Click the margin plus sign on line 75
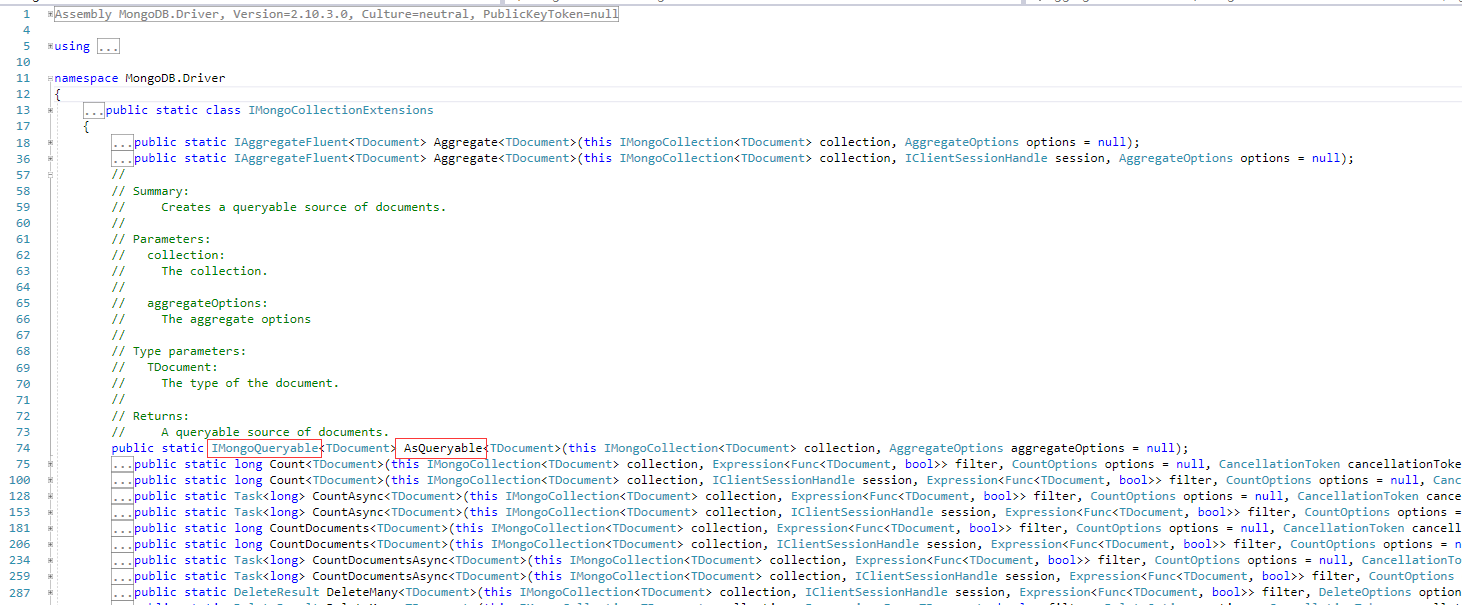Screen dimensions: 1462x605 50,464
